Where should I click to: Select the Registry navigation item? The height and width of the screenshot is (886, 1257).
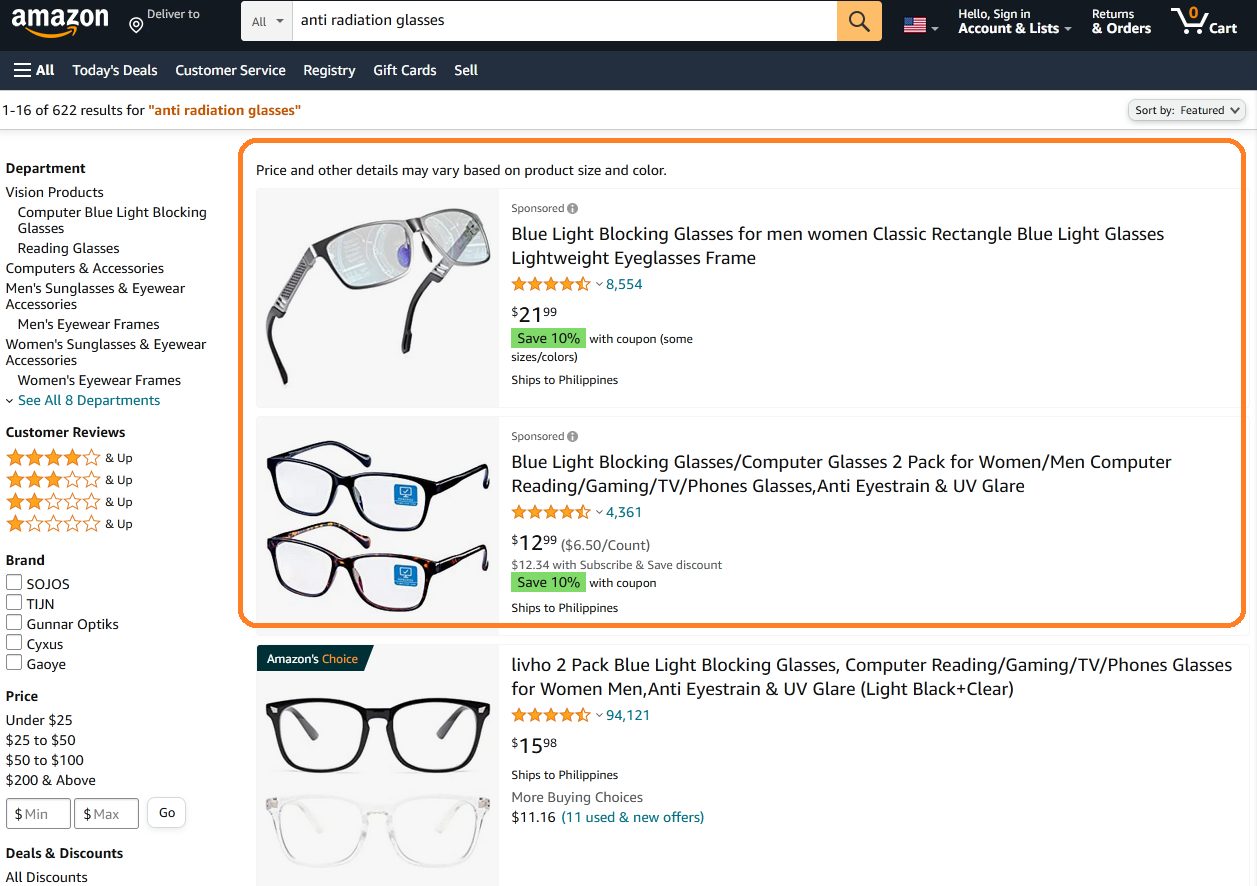tap(329, 70)
